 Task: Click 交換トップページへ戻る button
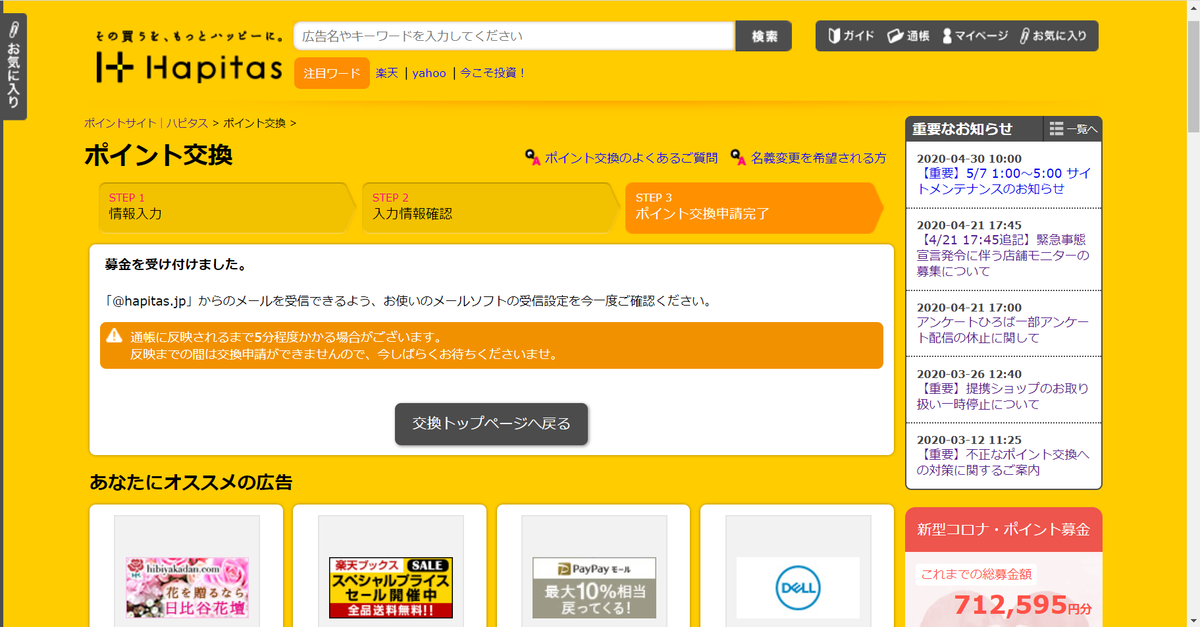pos(491,424)
